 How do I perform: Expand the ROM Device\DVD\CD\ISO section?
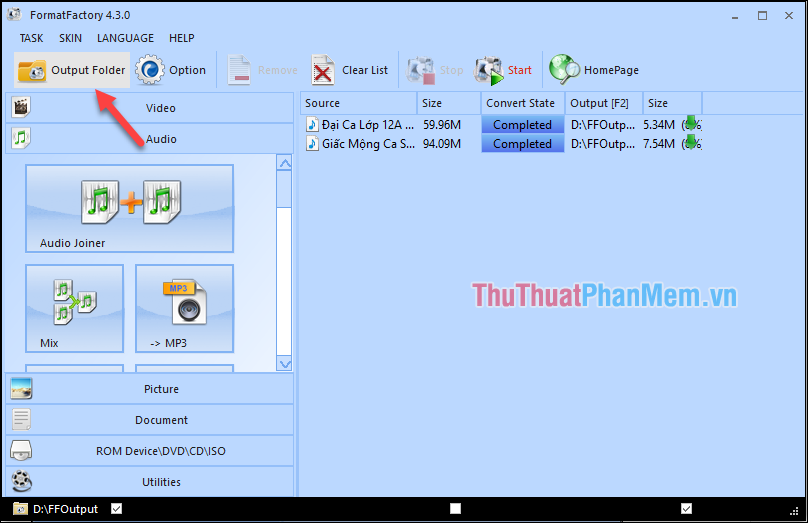point(150,451)
